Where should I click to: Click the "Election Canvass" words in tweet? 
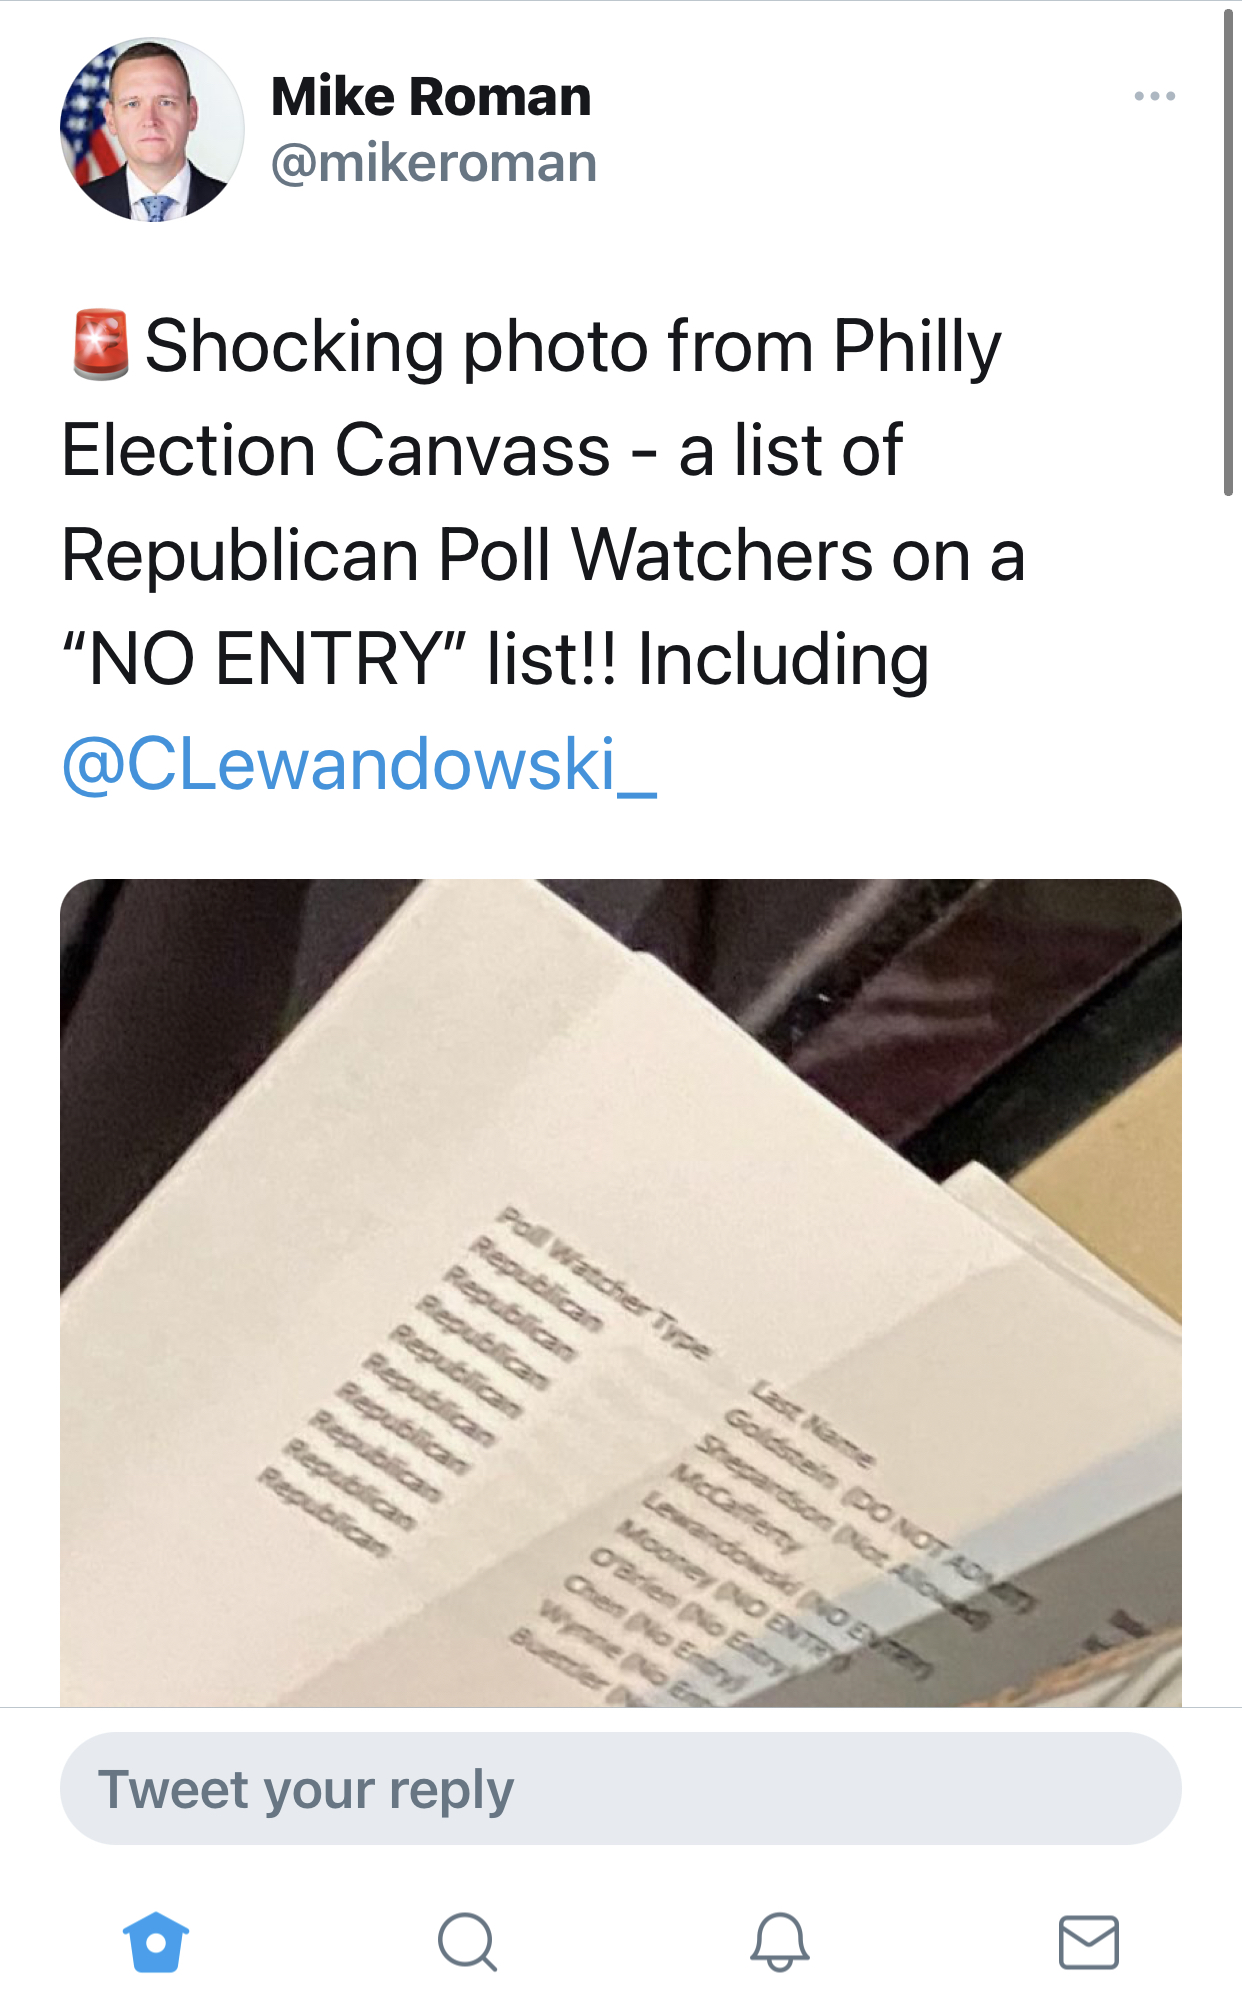pyautogui.click(x=335, y=451)
